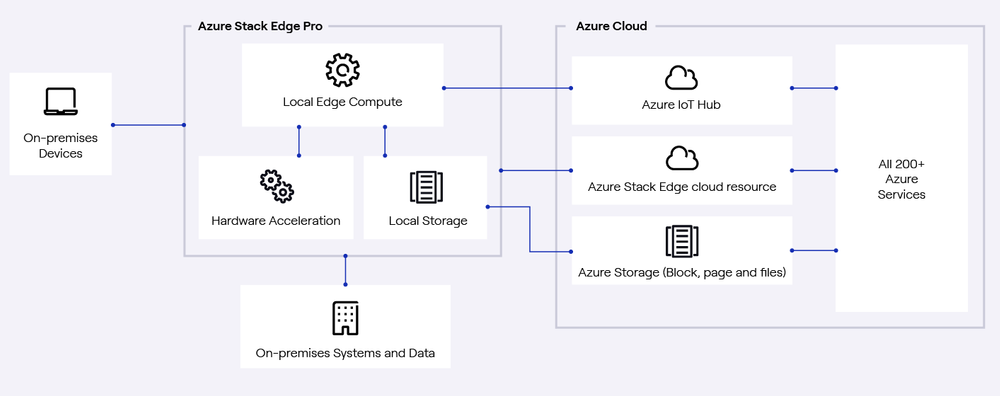
Task: Click the Local Storage server icon
Action: point(426,187)
